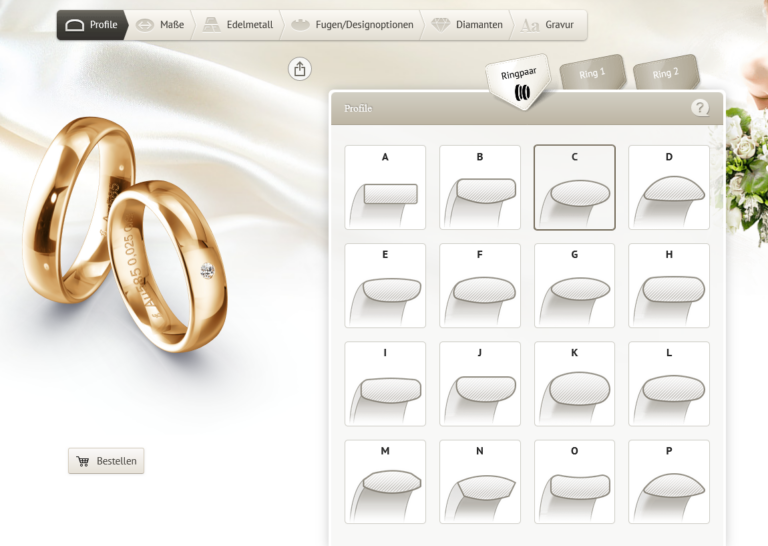
Task: Open the help question mark icon
Action: (x=700, y=108)
